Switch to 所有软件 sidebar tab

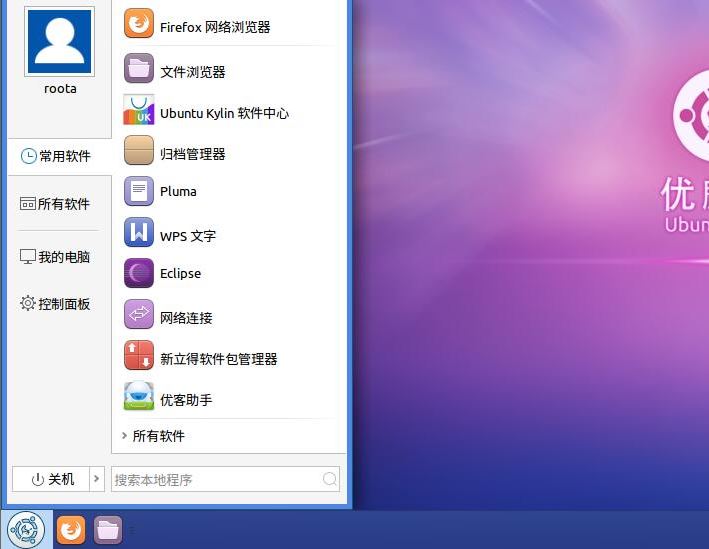click(55, 204)
